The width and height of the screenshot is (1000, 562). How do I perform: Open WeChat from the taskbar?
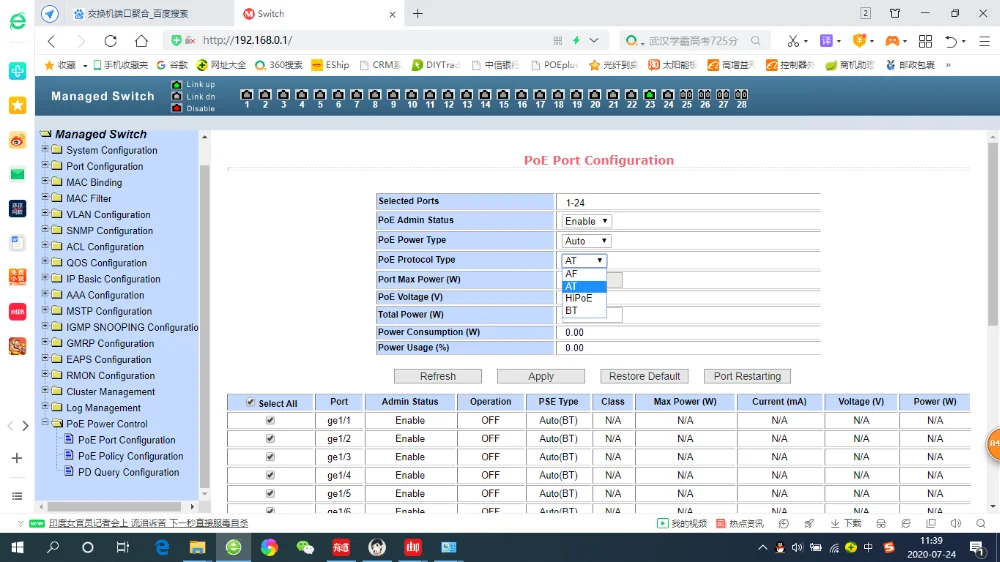[305, 547]
